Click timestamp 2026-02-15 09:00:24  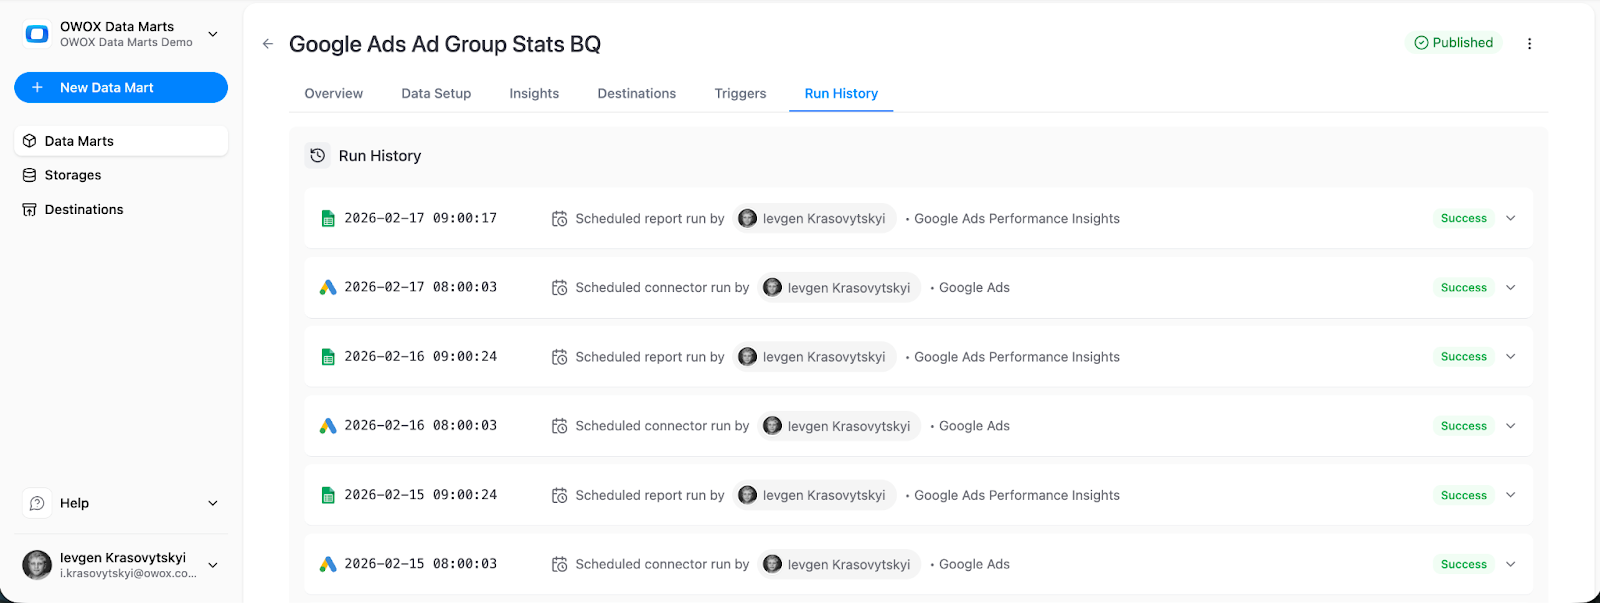click(x=420, y=495)
